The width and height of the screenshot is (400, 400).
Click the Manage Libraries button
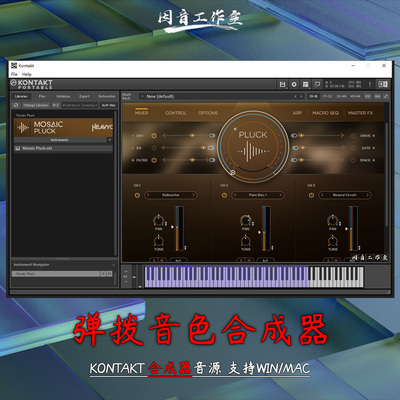point(36,105)
